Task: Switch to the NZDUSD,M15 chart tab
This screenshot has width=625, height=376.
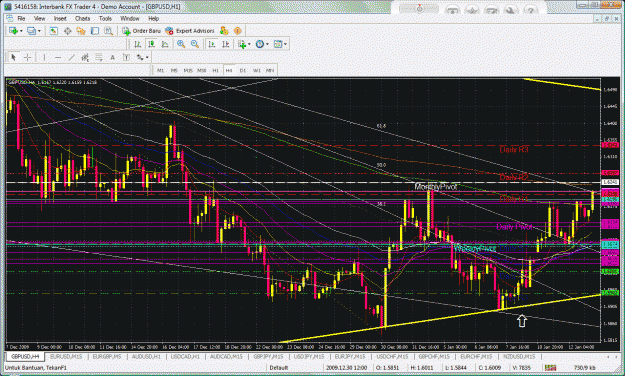Action: click(519, 356)
